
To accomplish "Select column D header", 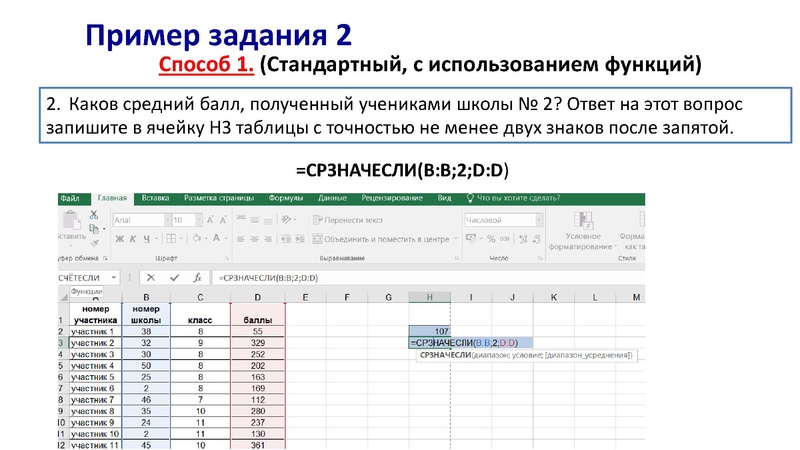I will (257, 297).
